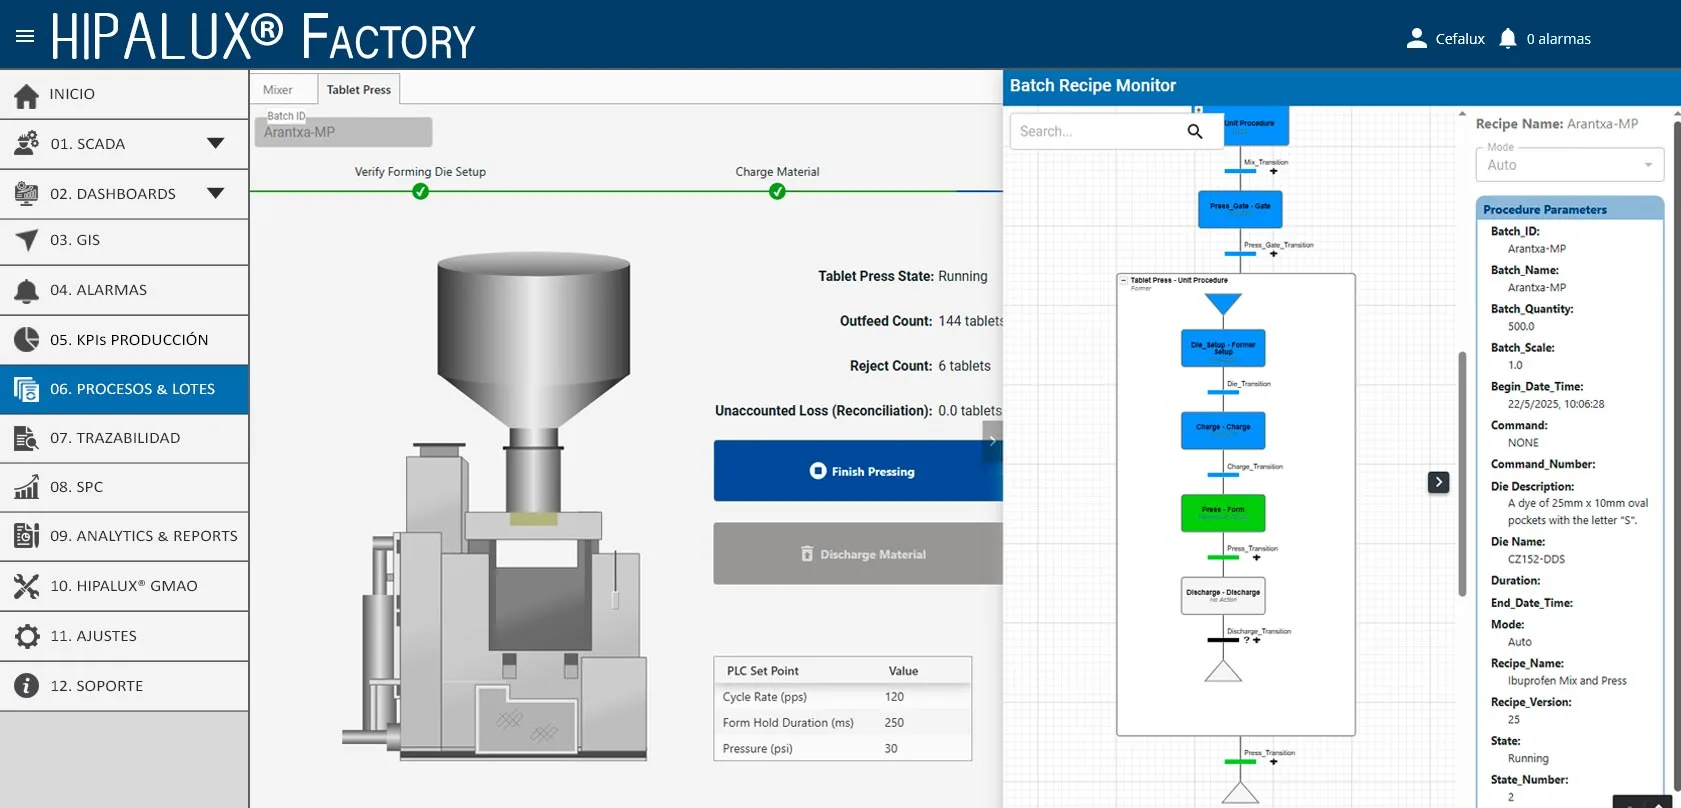This screenshot has height=808, width=1681.
Task: Click the GMAO wrench tools icon
Action: coord(27,586)
